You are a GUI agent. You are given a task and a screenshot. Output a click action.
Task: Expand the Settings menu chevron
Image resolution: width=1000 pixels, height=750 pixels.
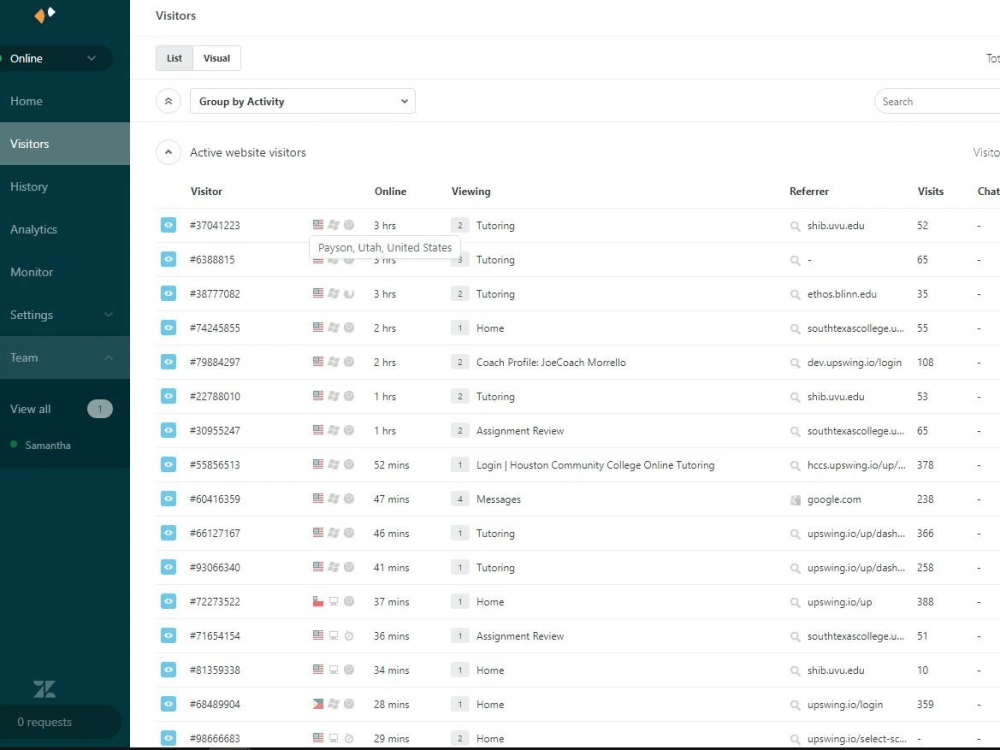108,314
